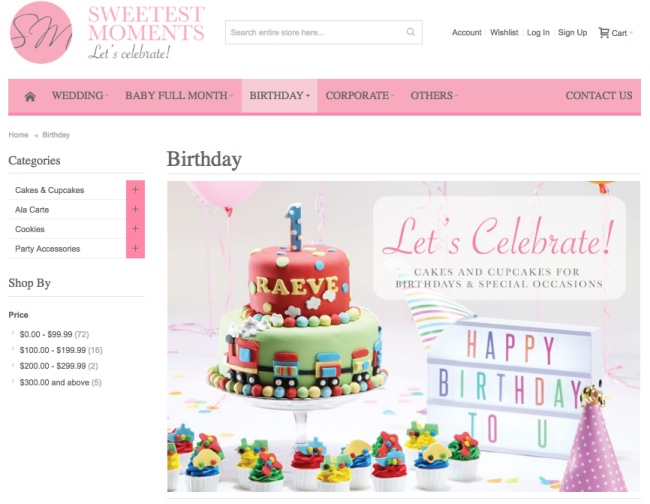This screenshot has height=504, width=650.
Task: Click the Sweetest Moments SM logo
Action: click(41, 32)
